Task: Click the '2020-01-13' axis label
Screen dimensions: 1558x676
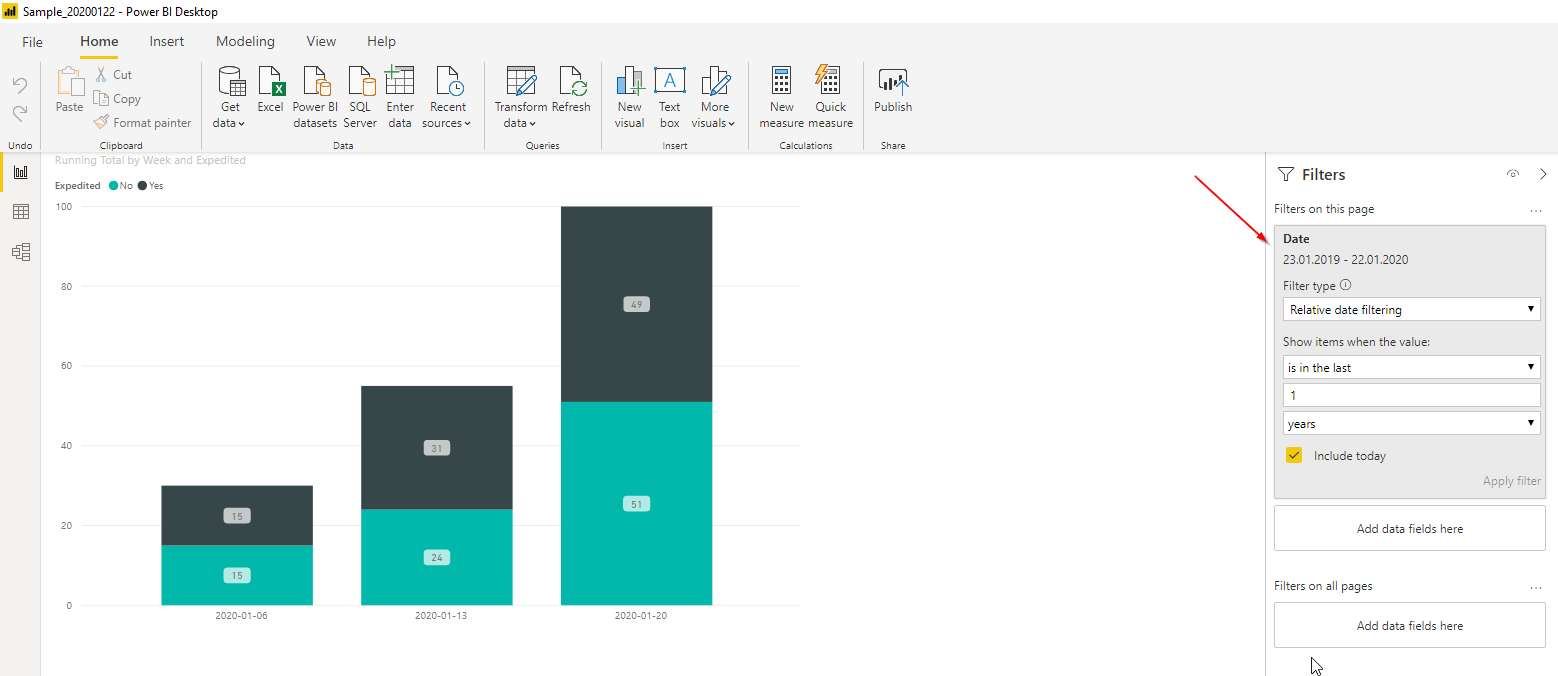Action: point(440,616)
